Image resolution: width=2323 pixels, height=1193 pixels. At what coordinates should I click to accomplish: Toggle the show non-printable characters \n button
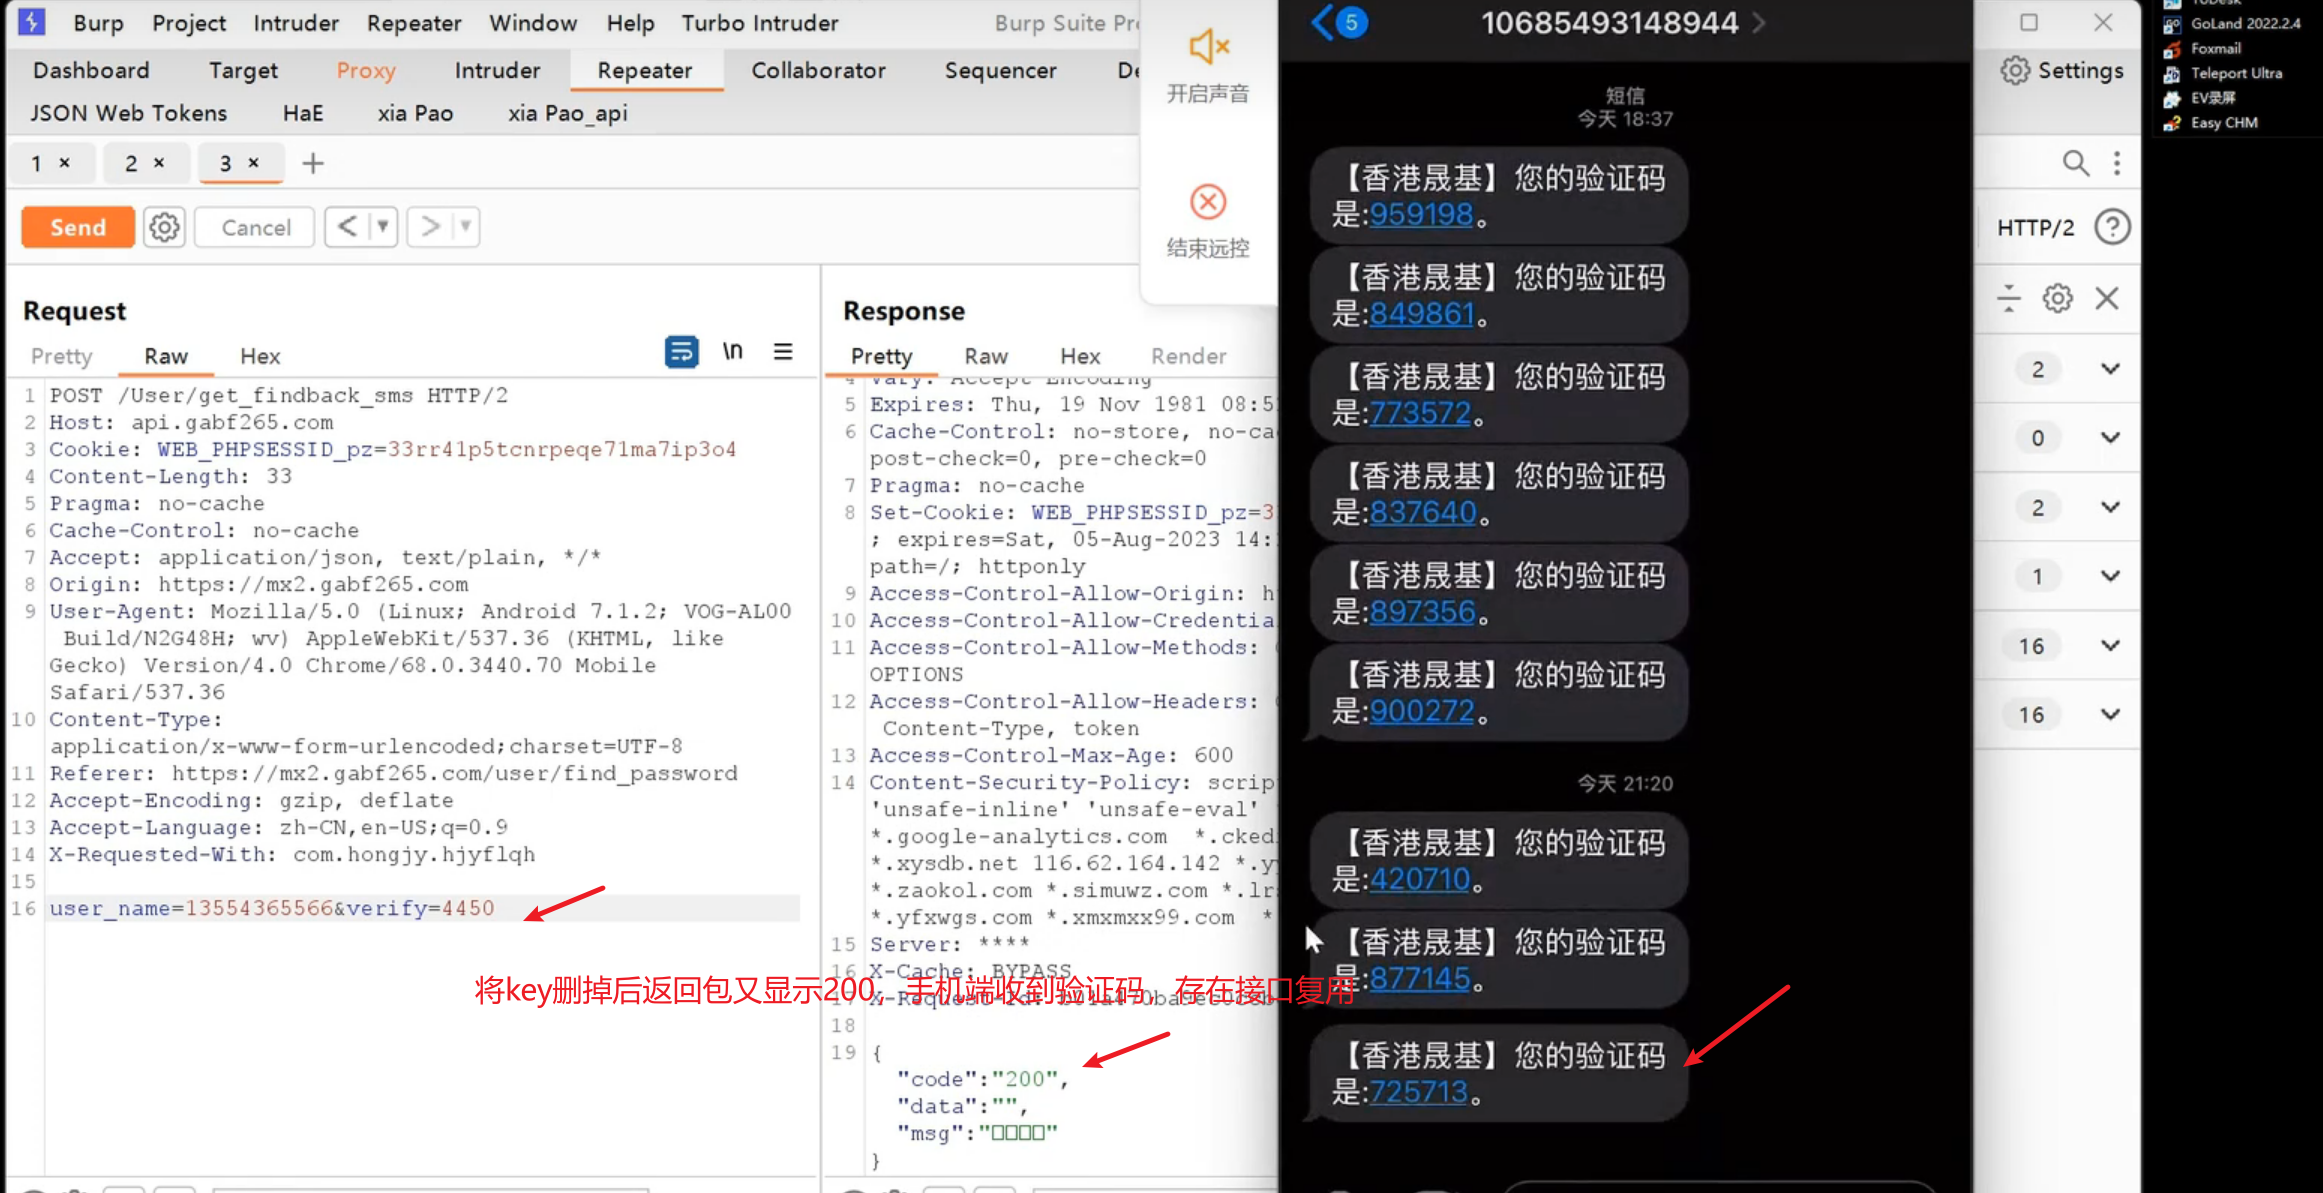pyautogui.click(x=732, y=352)
